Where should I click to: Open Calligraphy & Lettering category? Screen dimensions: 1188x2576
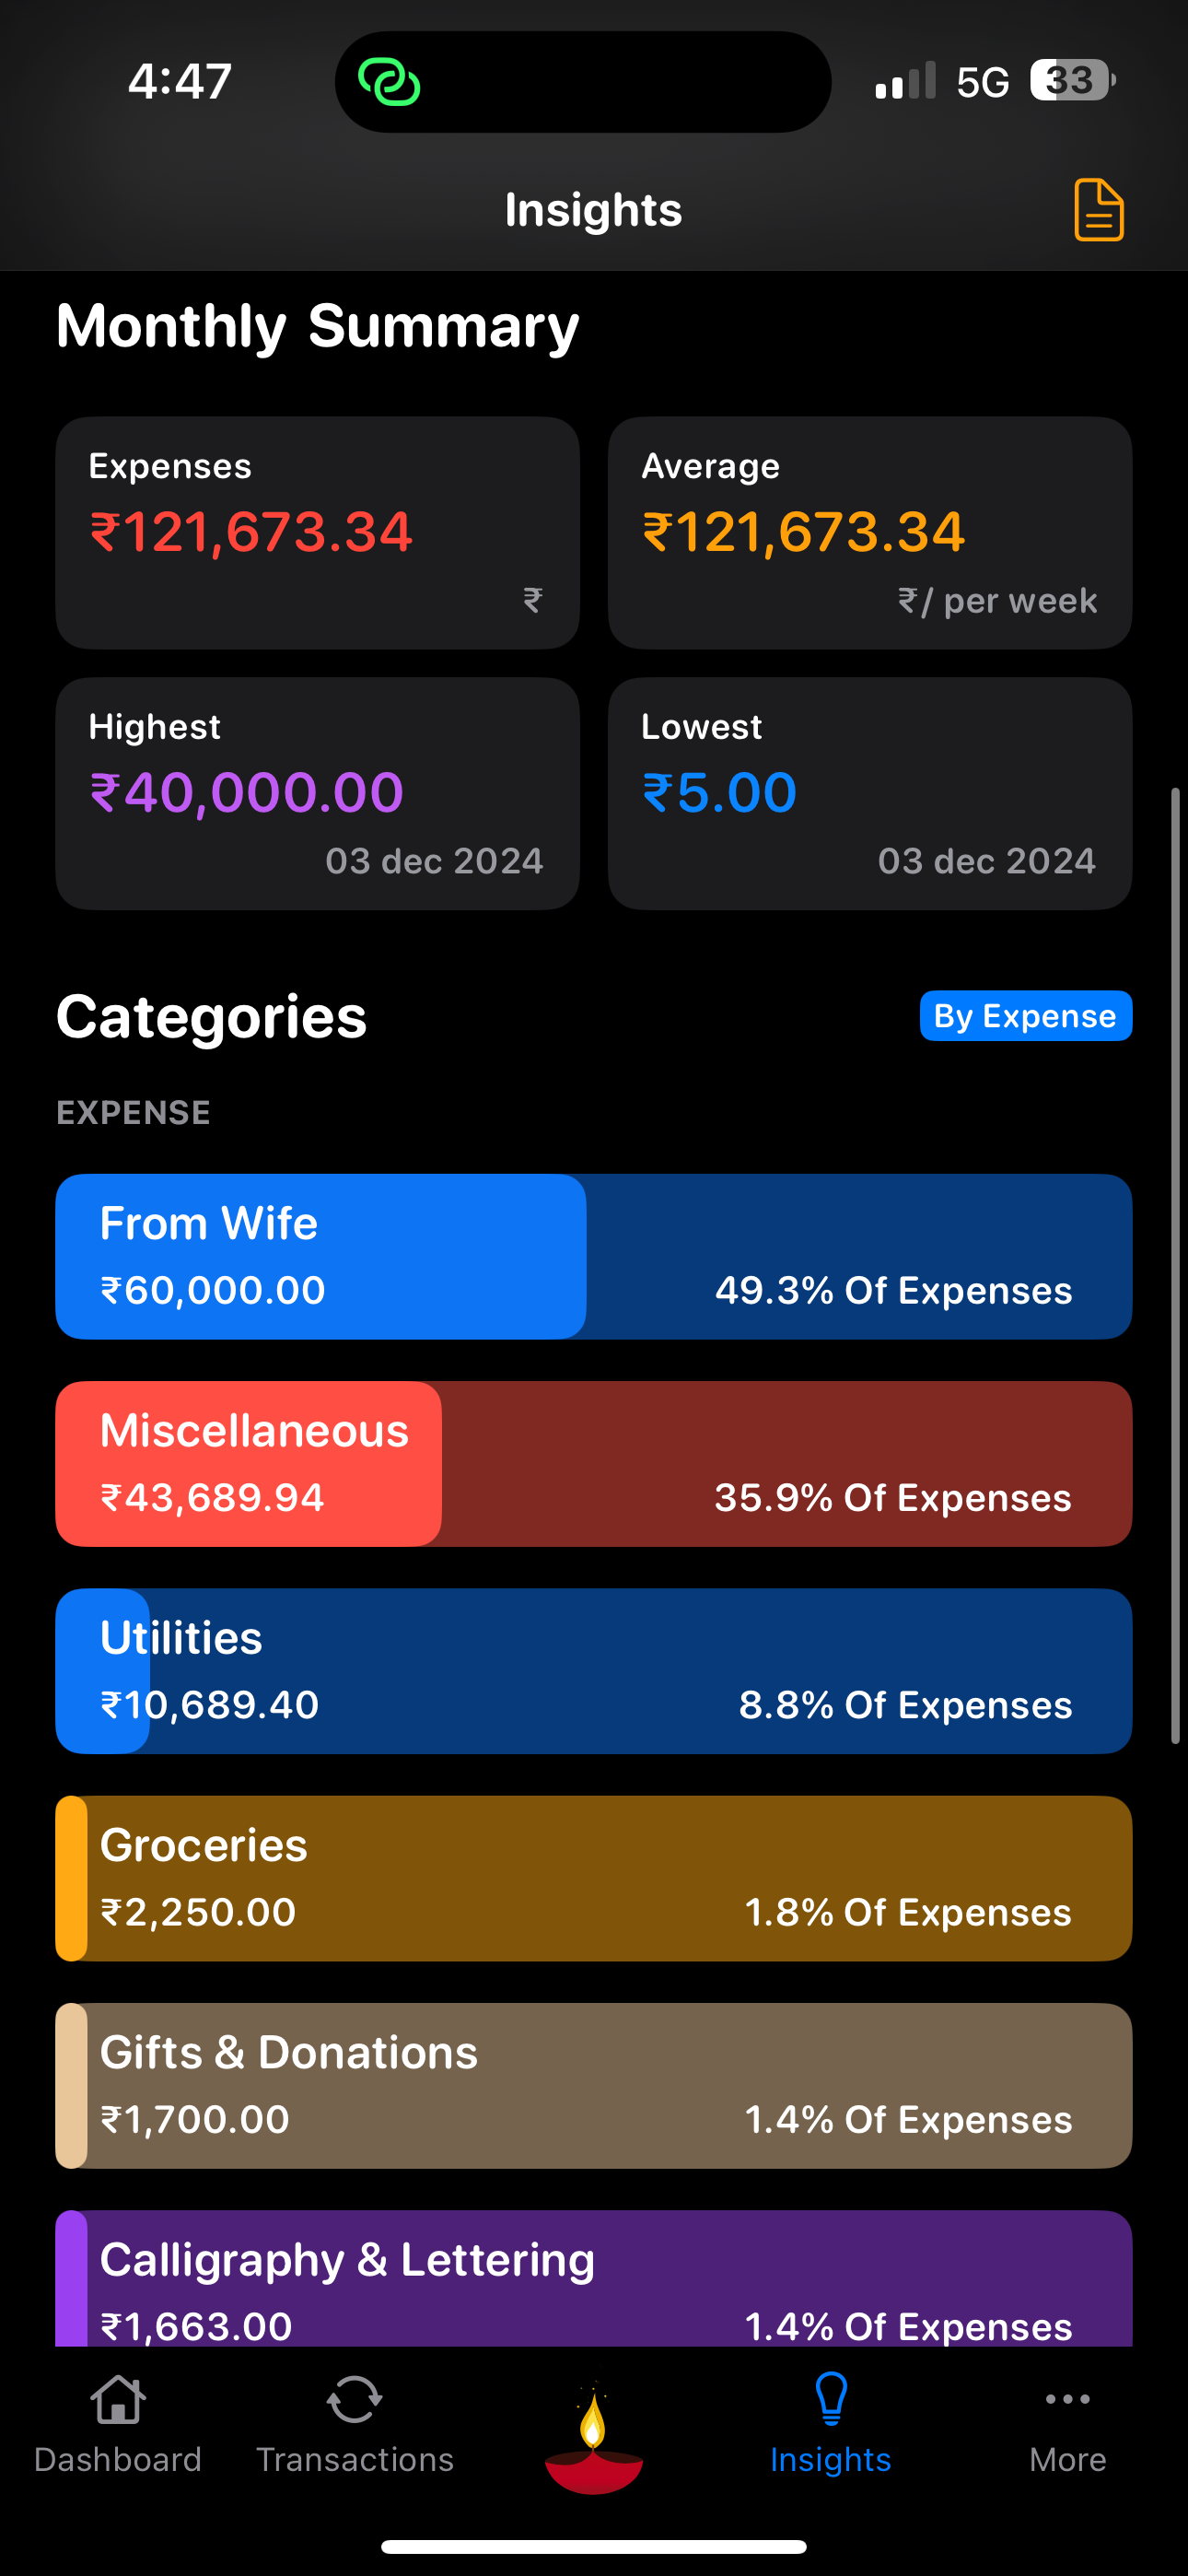(594, 2278)
